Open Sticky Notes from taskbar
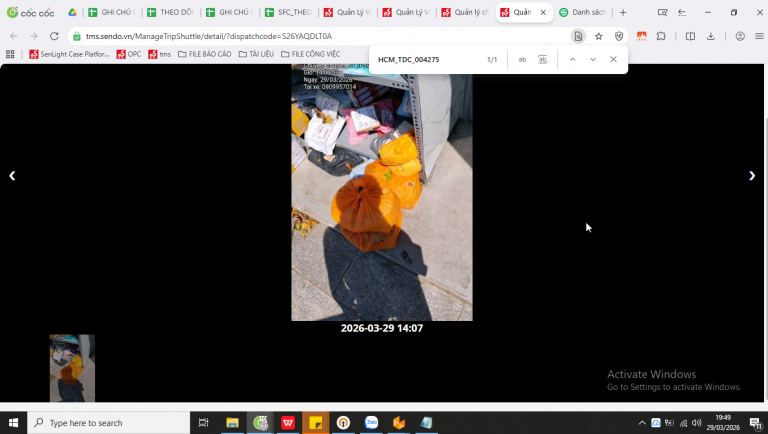This screenshot has height=434, width=768. point(316,423)
